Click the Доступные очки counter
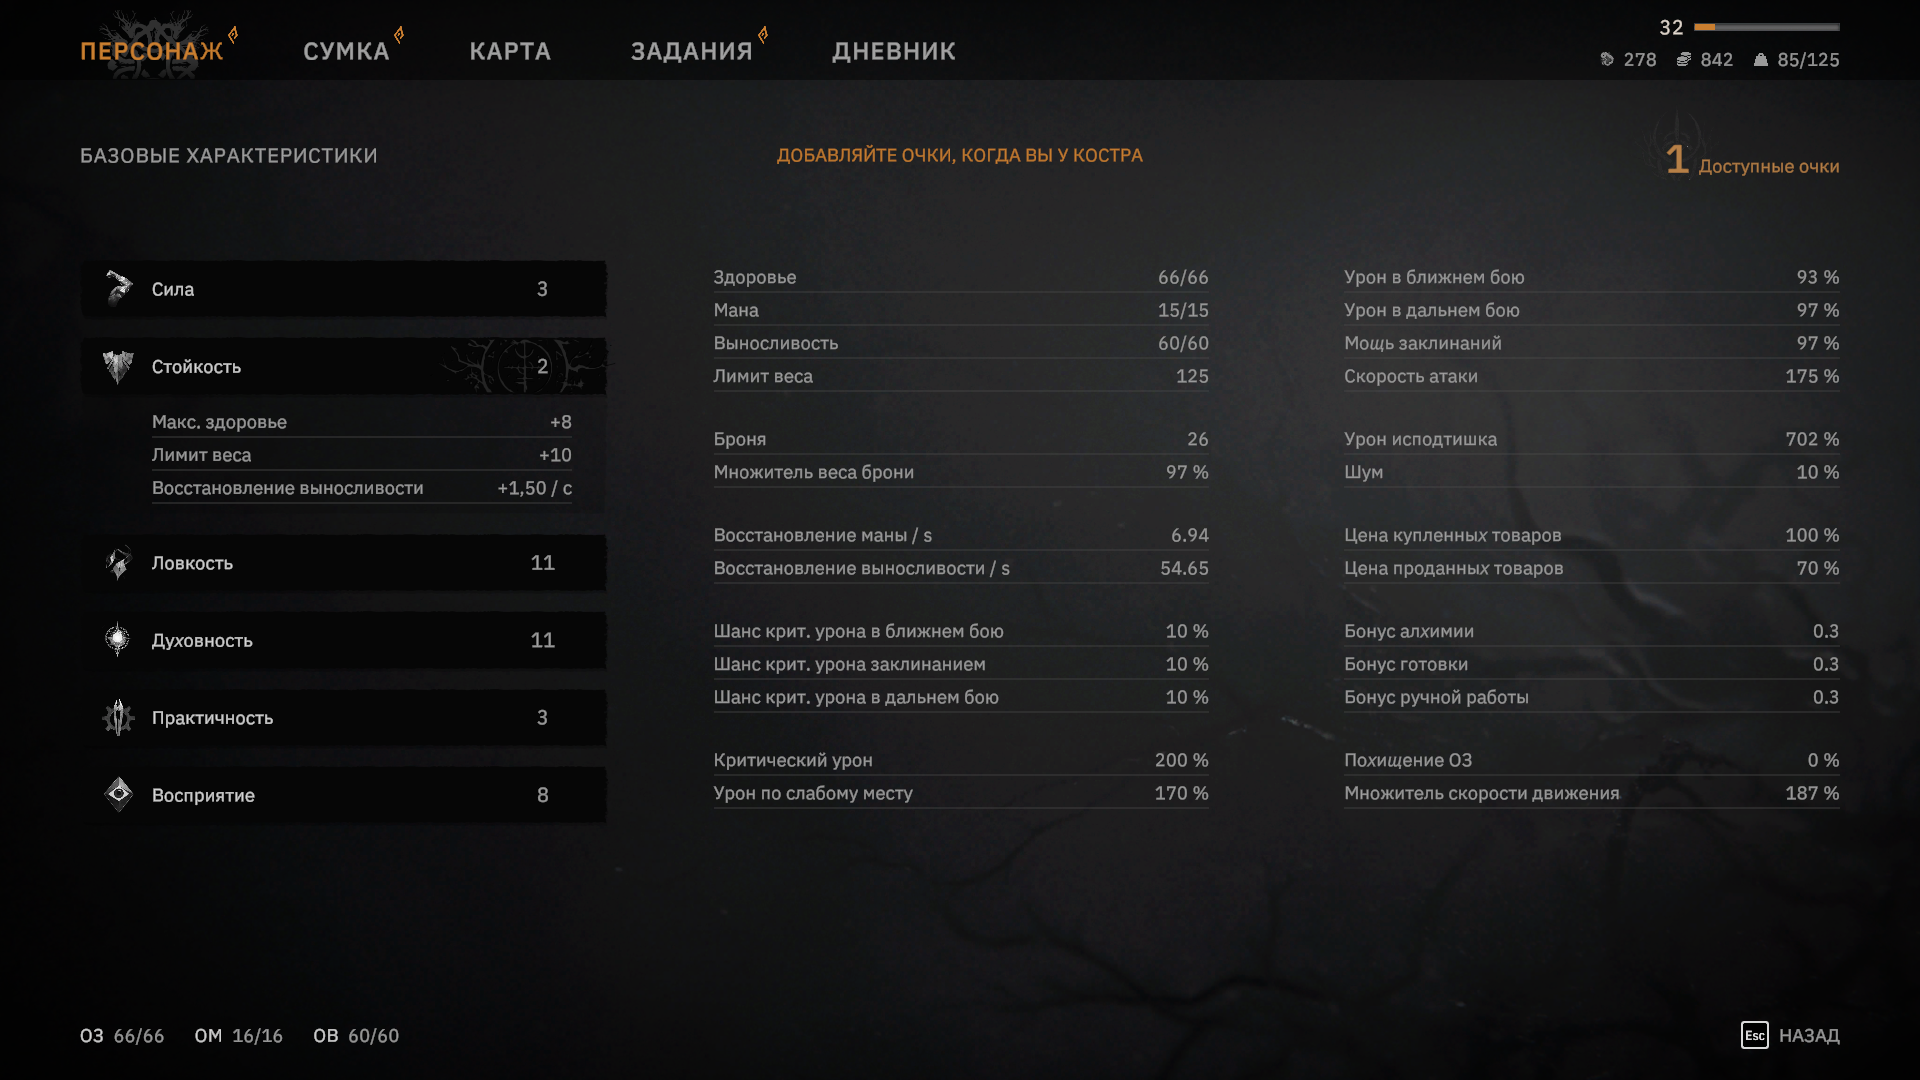 pyautogui.click(x=1752, y=161)
